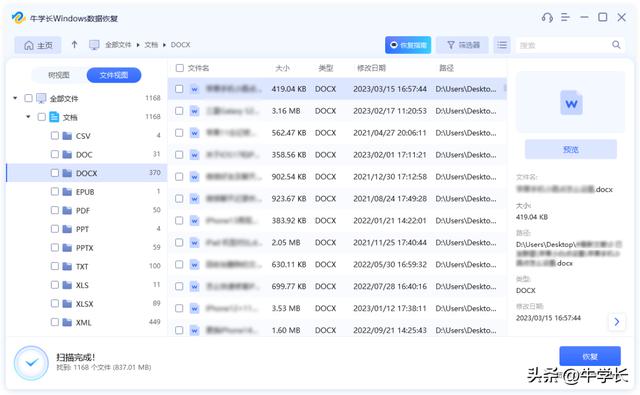This screenshot has height=395, width=640.
Task: Check the select-all 文件名 header checkbox
Action: [180, 68]
